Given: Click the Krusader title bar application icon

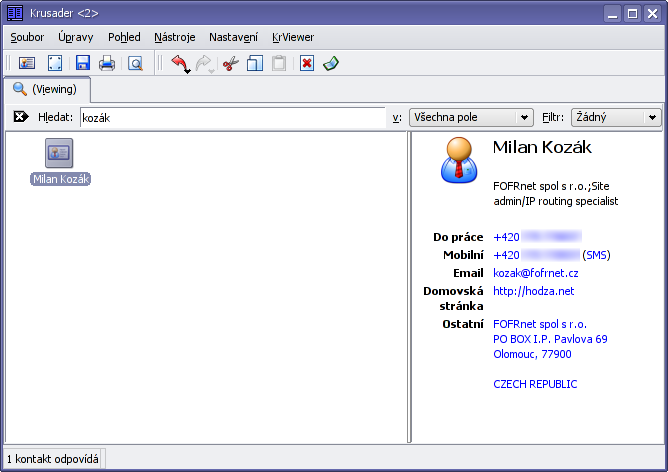Looking at the screenshot, I should click(15, 13).
